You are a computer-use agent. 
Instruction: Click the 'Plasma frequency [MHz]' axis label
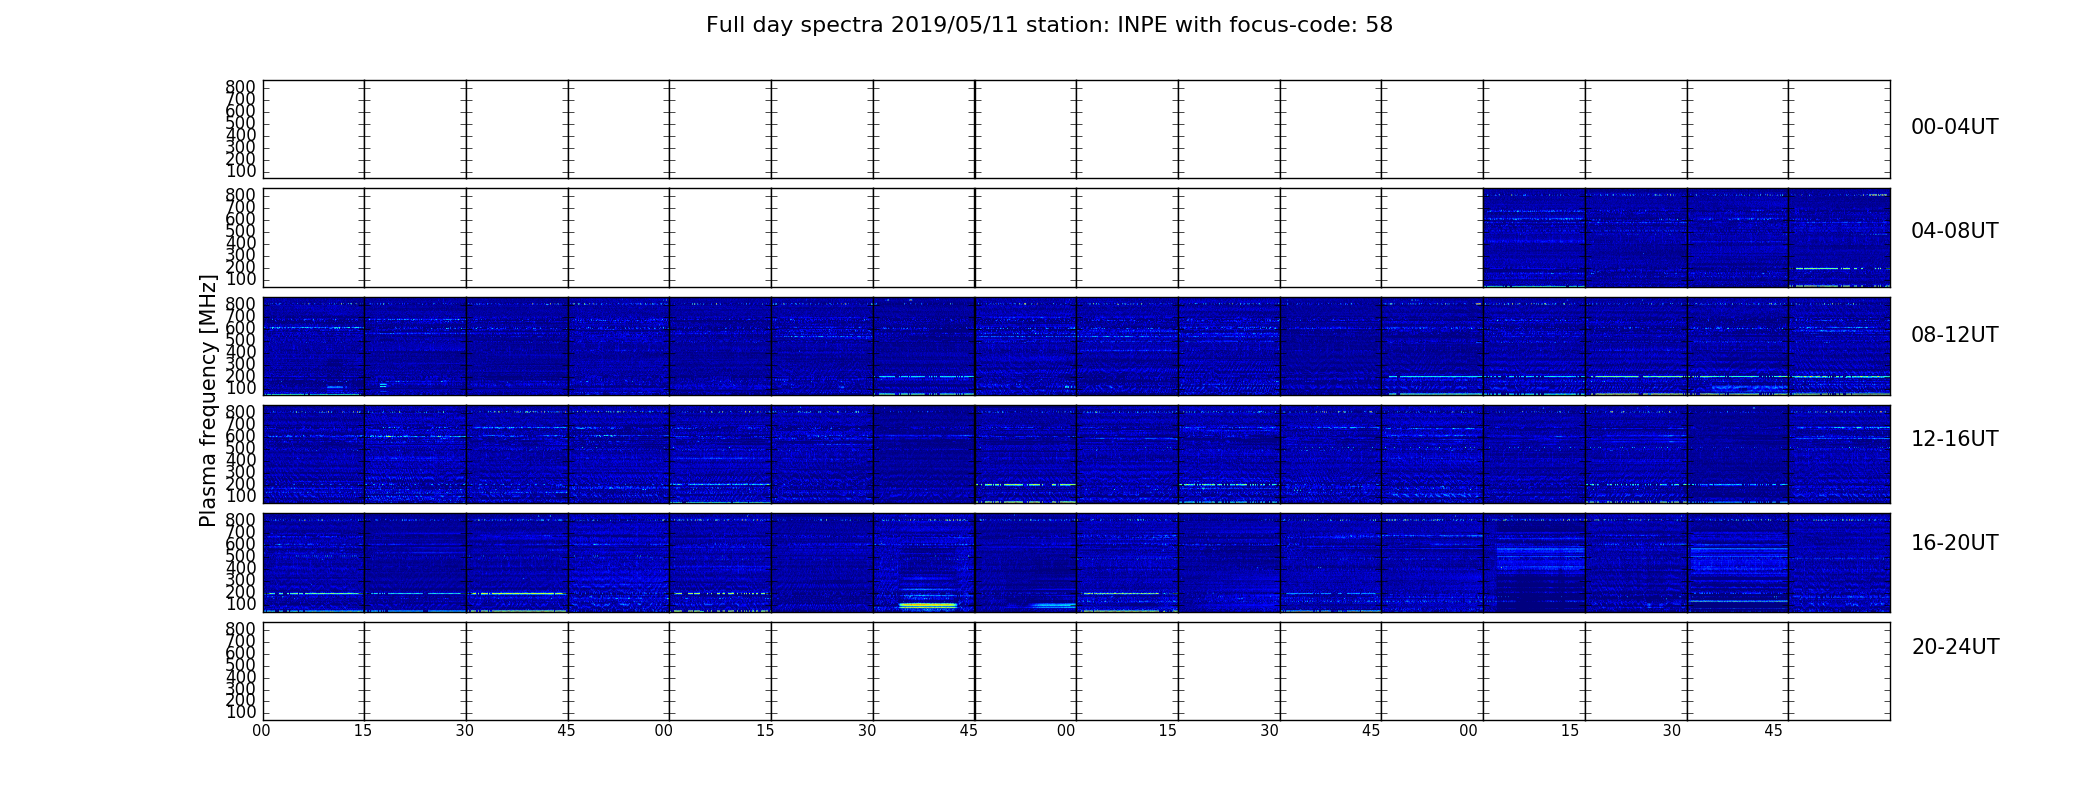pyautogui.click(x=208, y=400)
